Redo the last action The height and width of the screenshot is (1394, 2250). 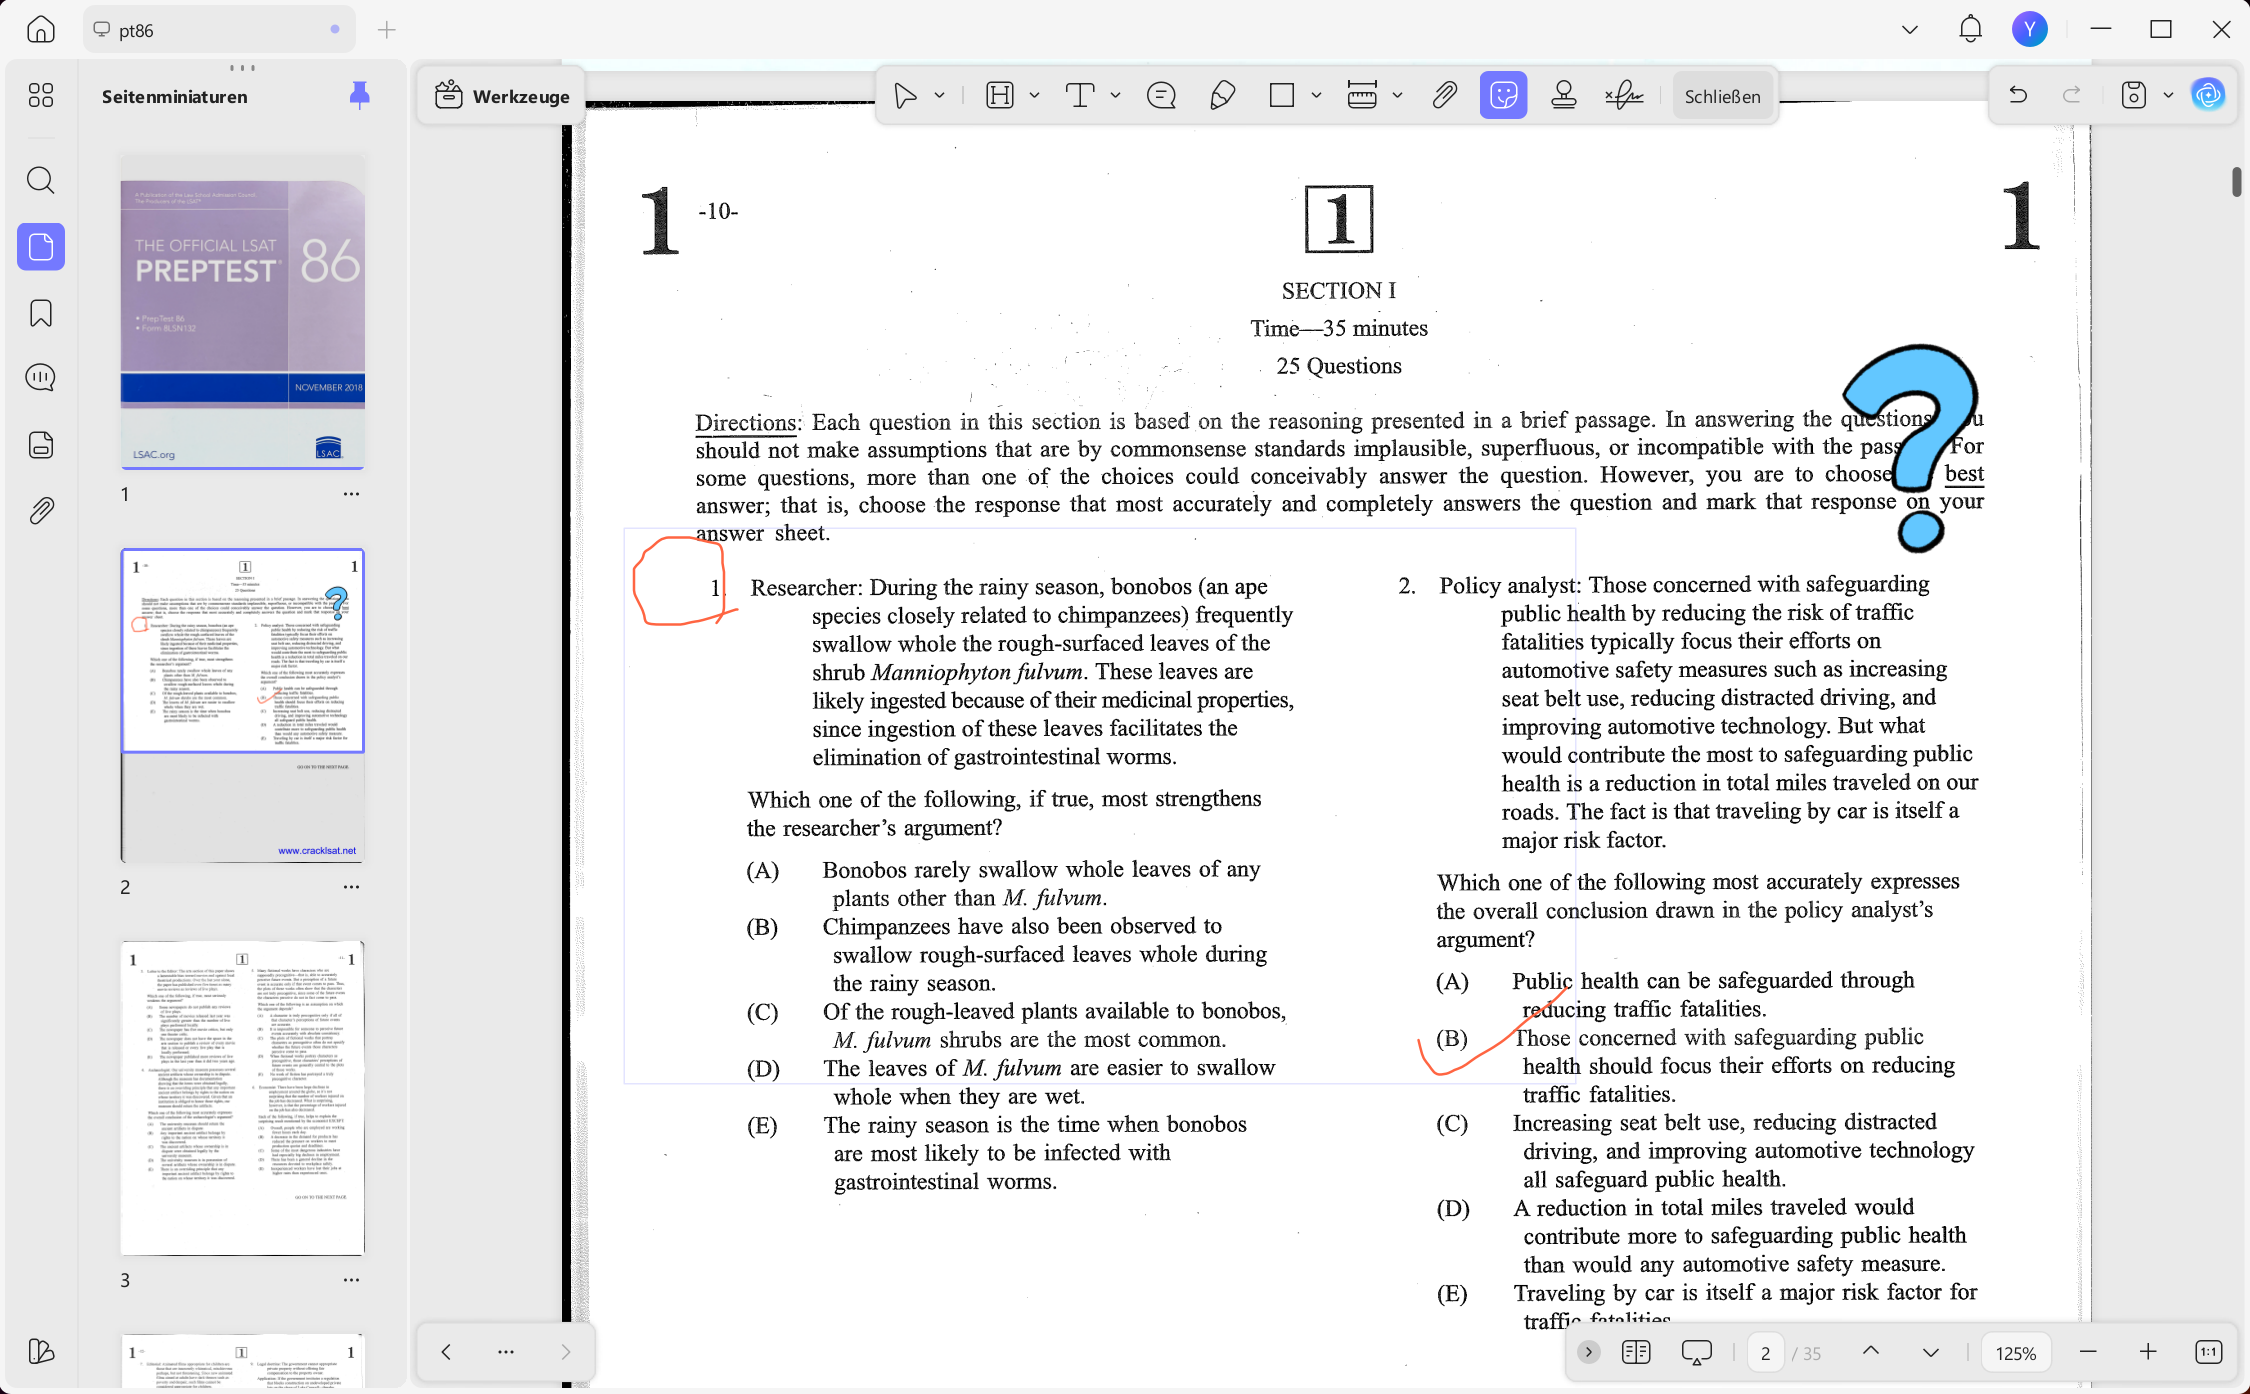click(2072, 95)
